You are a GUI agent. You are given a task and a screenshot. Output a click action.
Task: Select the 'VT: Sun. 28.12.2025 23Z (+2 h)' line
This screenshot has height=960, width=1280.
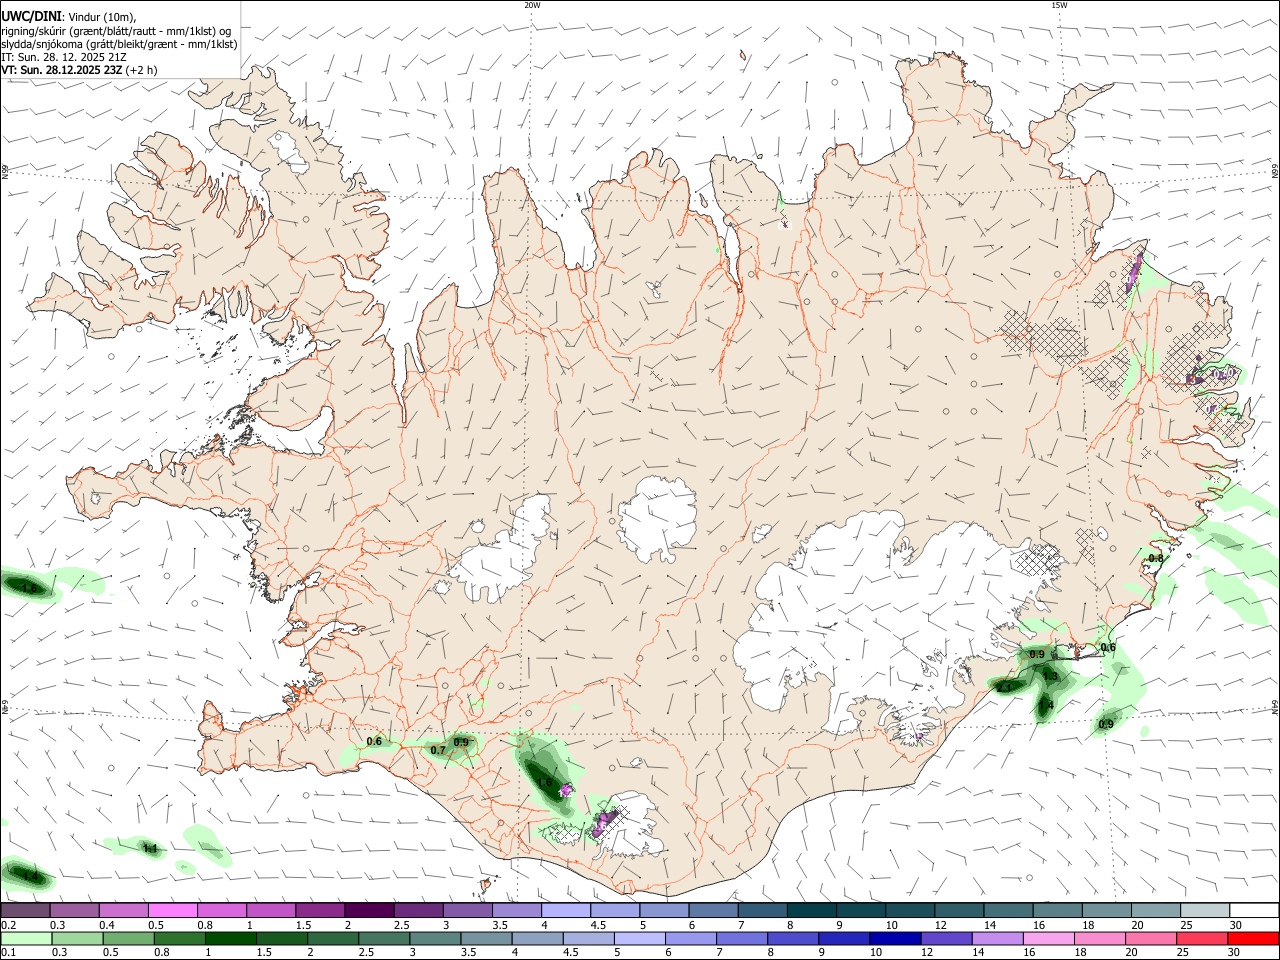pyautogui.click(x=79, y=70)
